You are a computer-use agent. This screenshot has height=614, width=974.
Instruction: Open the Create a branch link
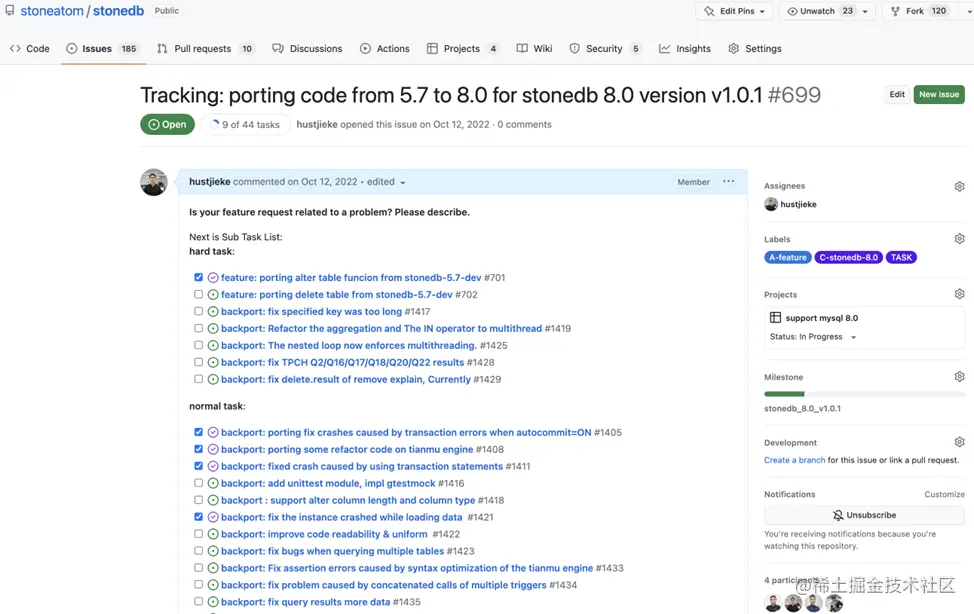(794, 460)
